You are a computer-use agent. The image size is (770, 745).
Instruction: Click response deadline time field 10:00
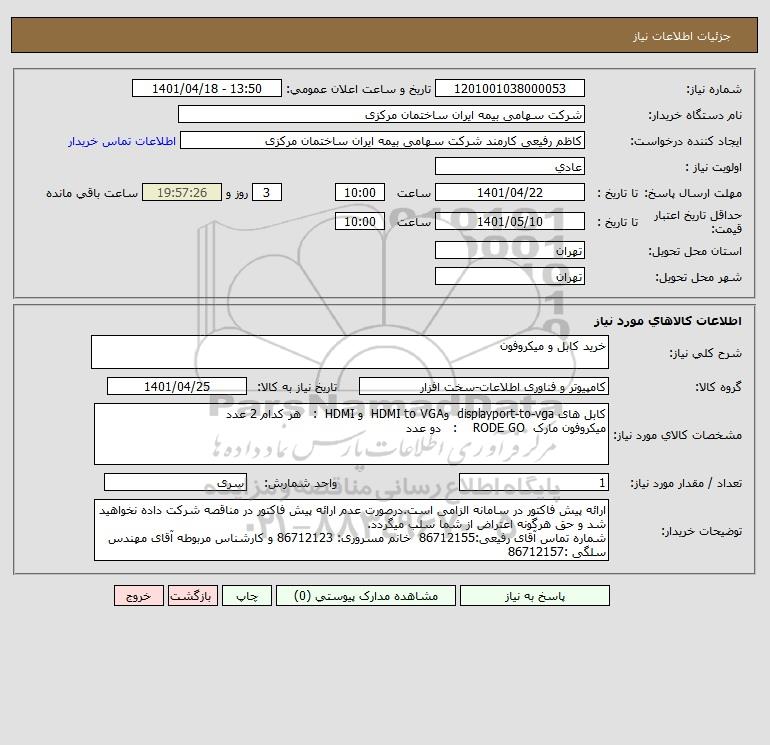pyautogui.click(x=359, y=193)
